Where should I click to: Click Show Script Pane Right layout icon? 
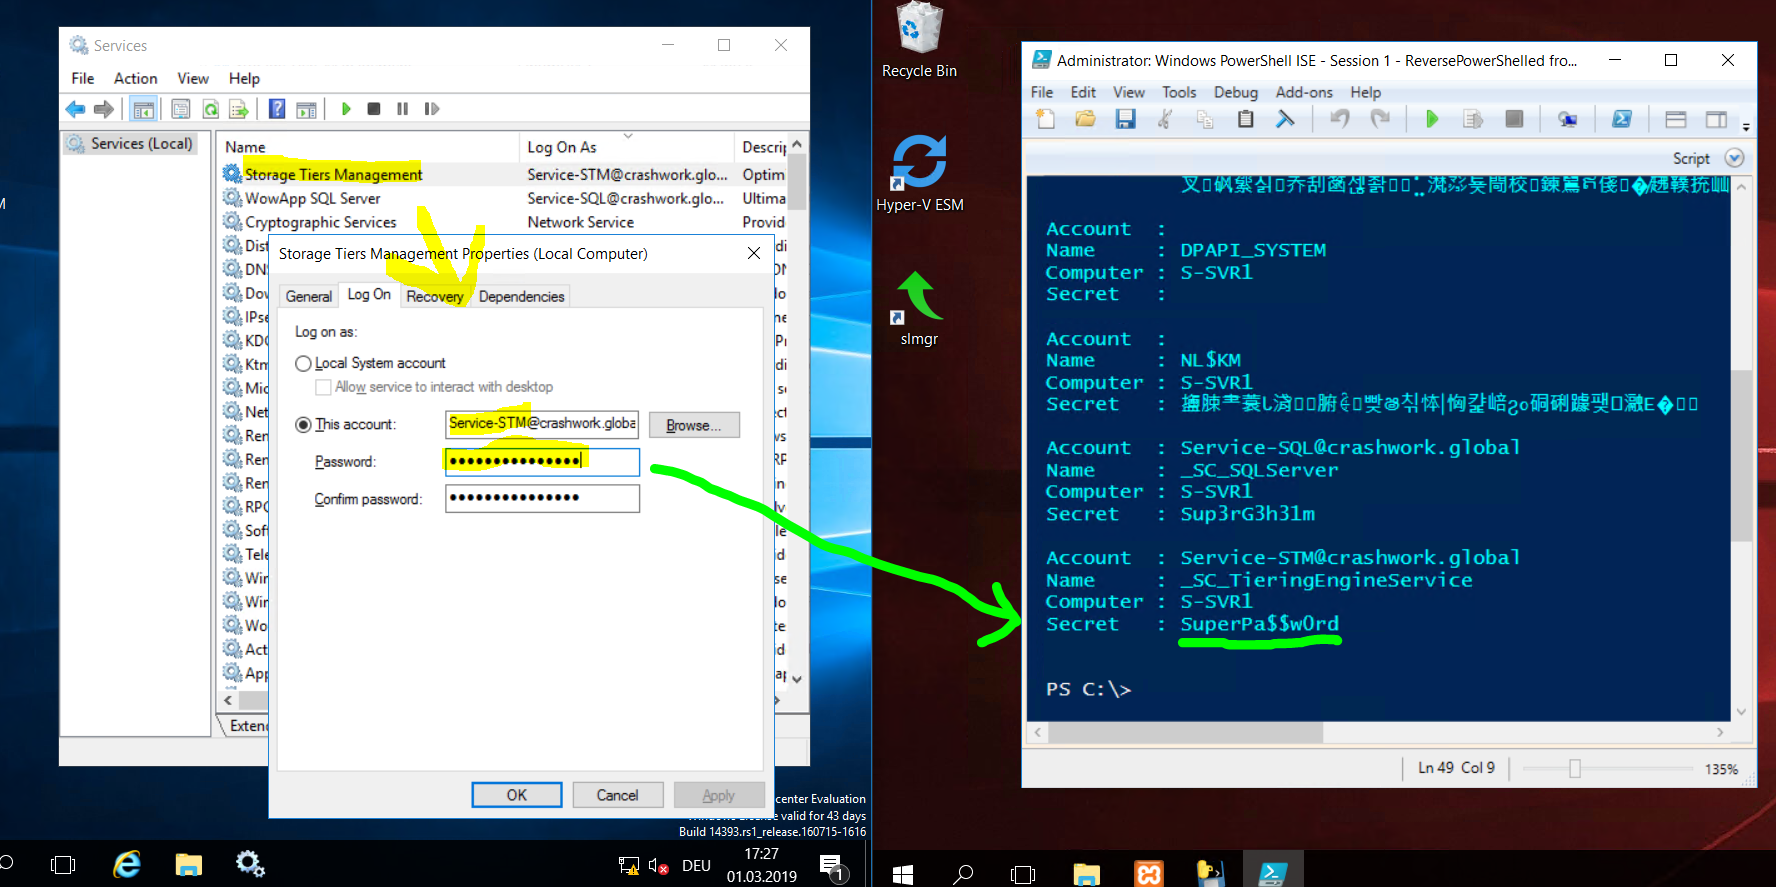point(1716,119)
